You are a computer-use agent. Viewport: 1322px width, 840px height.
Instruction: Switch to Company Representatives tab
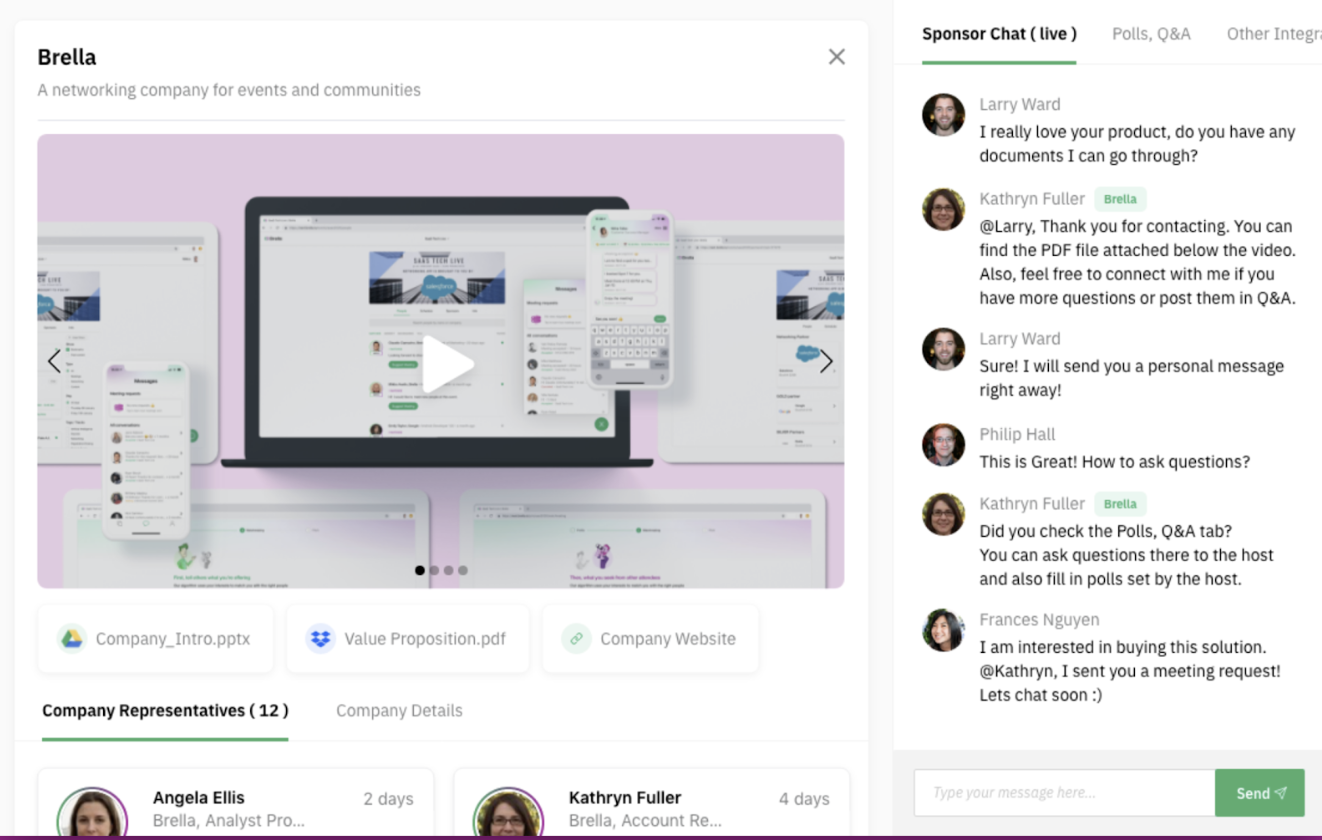point(165,711)
